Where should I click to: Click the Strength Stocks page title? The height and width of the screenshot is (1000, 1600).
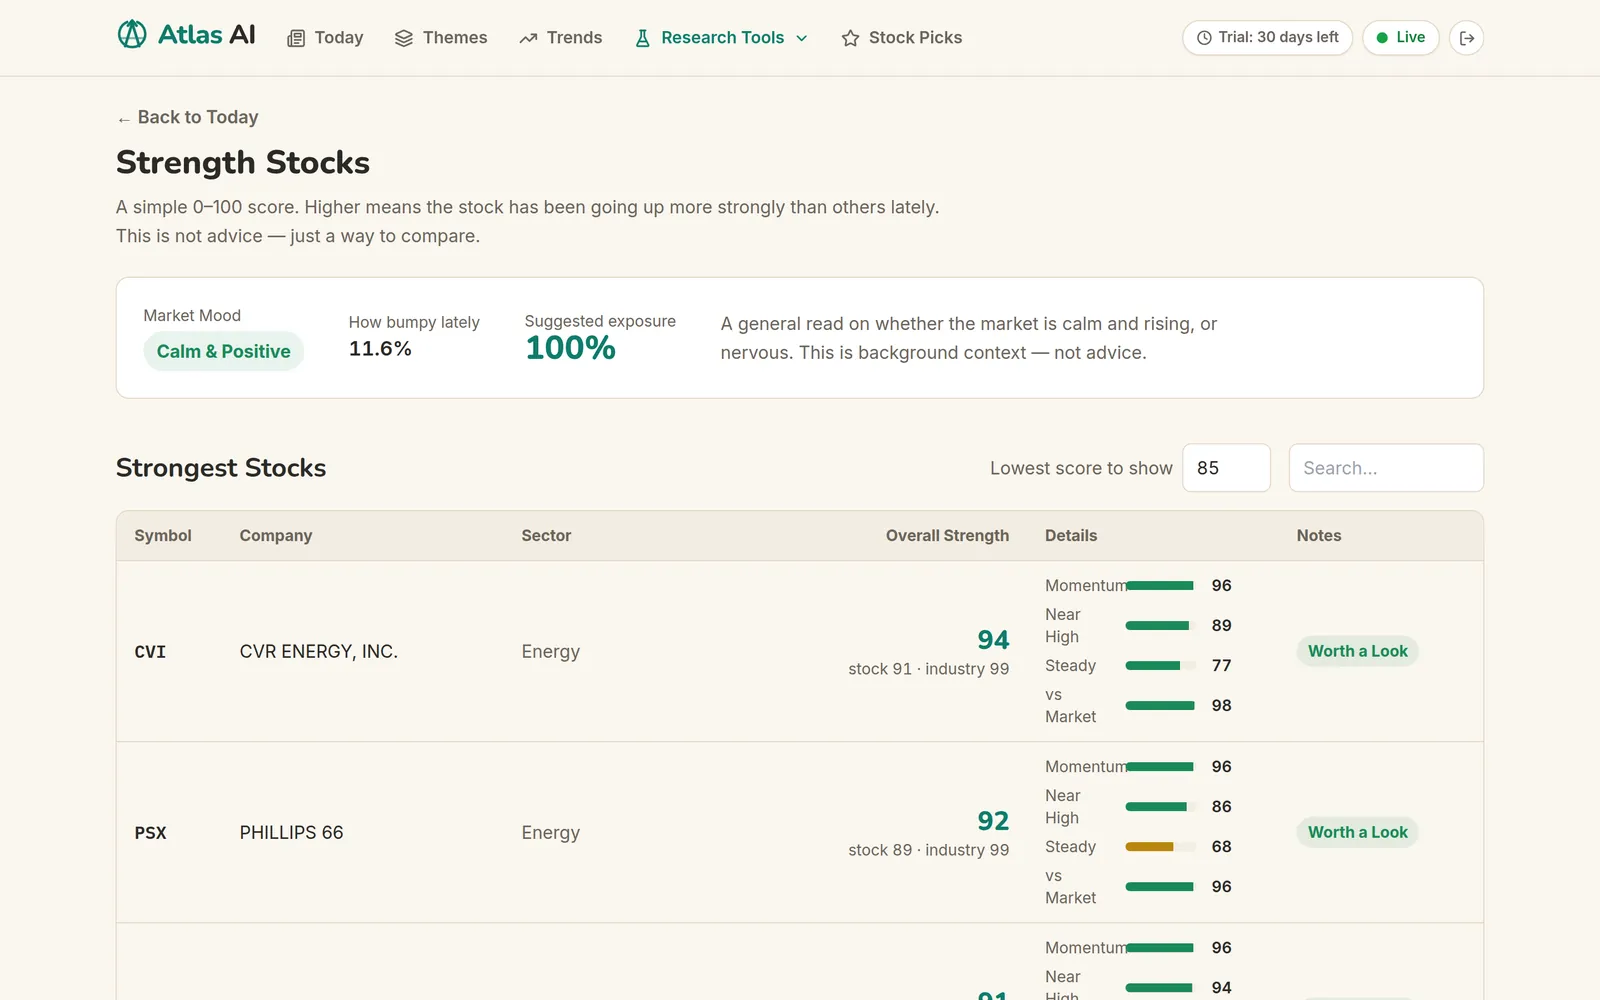coord(243,163)
